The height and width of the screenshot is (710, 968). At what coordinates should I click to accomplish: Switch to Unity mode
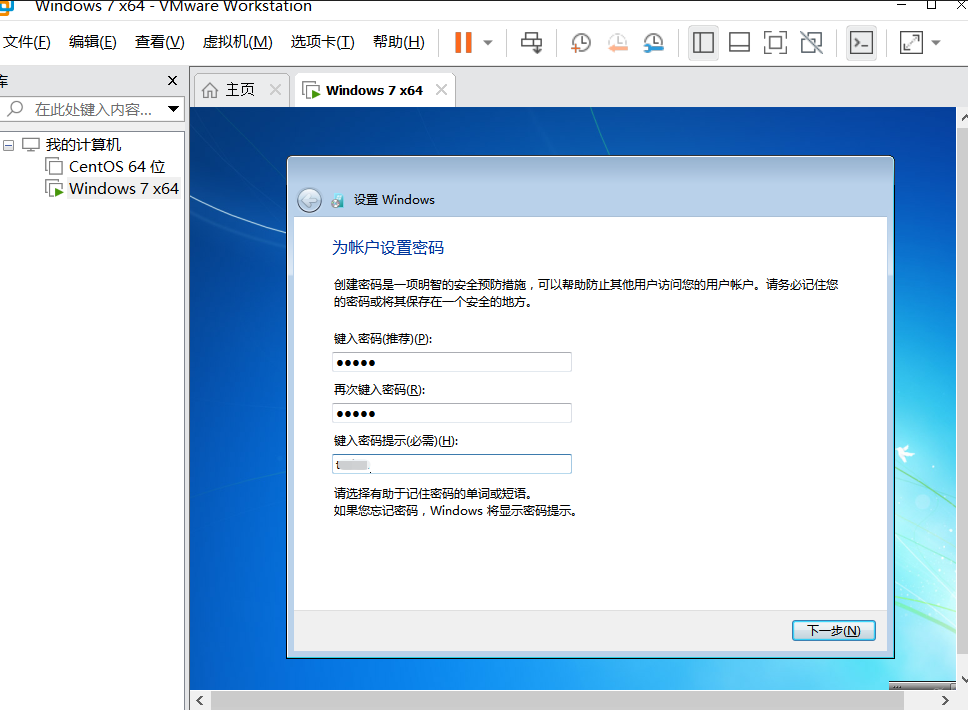coord(811,42)
